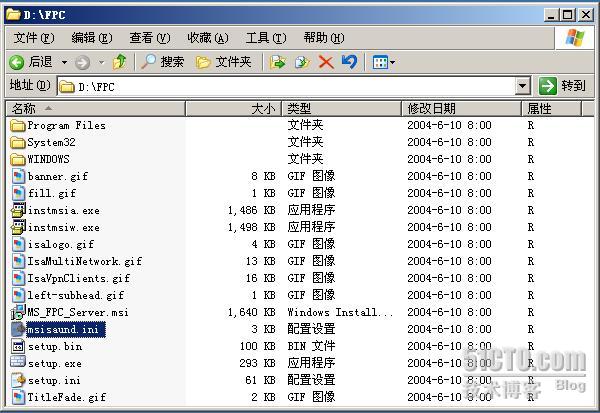Click the file name setup.exe
The width and height of the screenshot is (600, 413).
[x=55, y=363]
